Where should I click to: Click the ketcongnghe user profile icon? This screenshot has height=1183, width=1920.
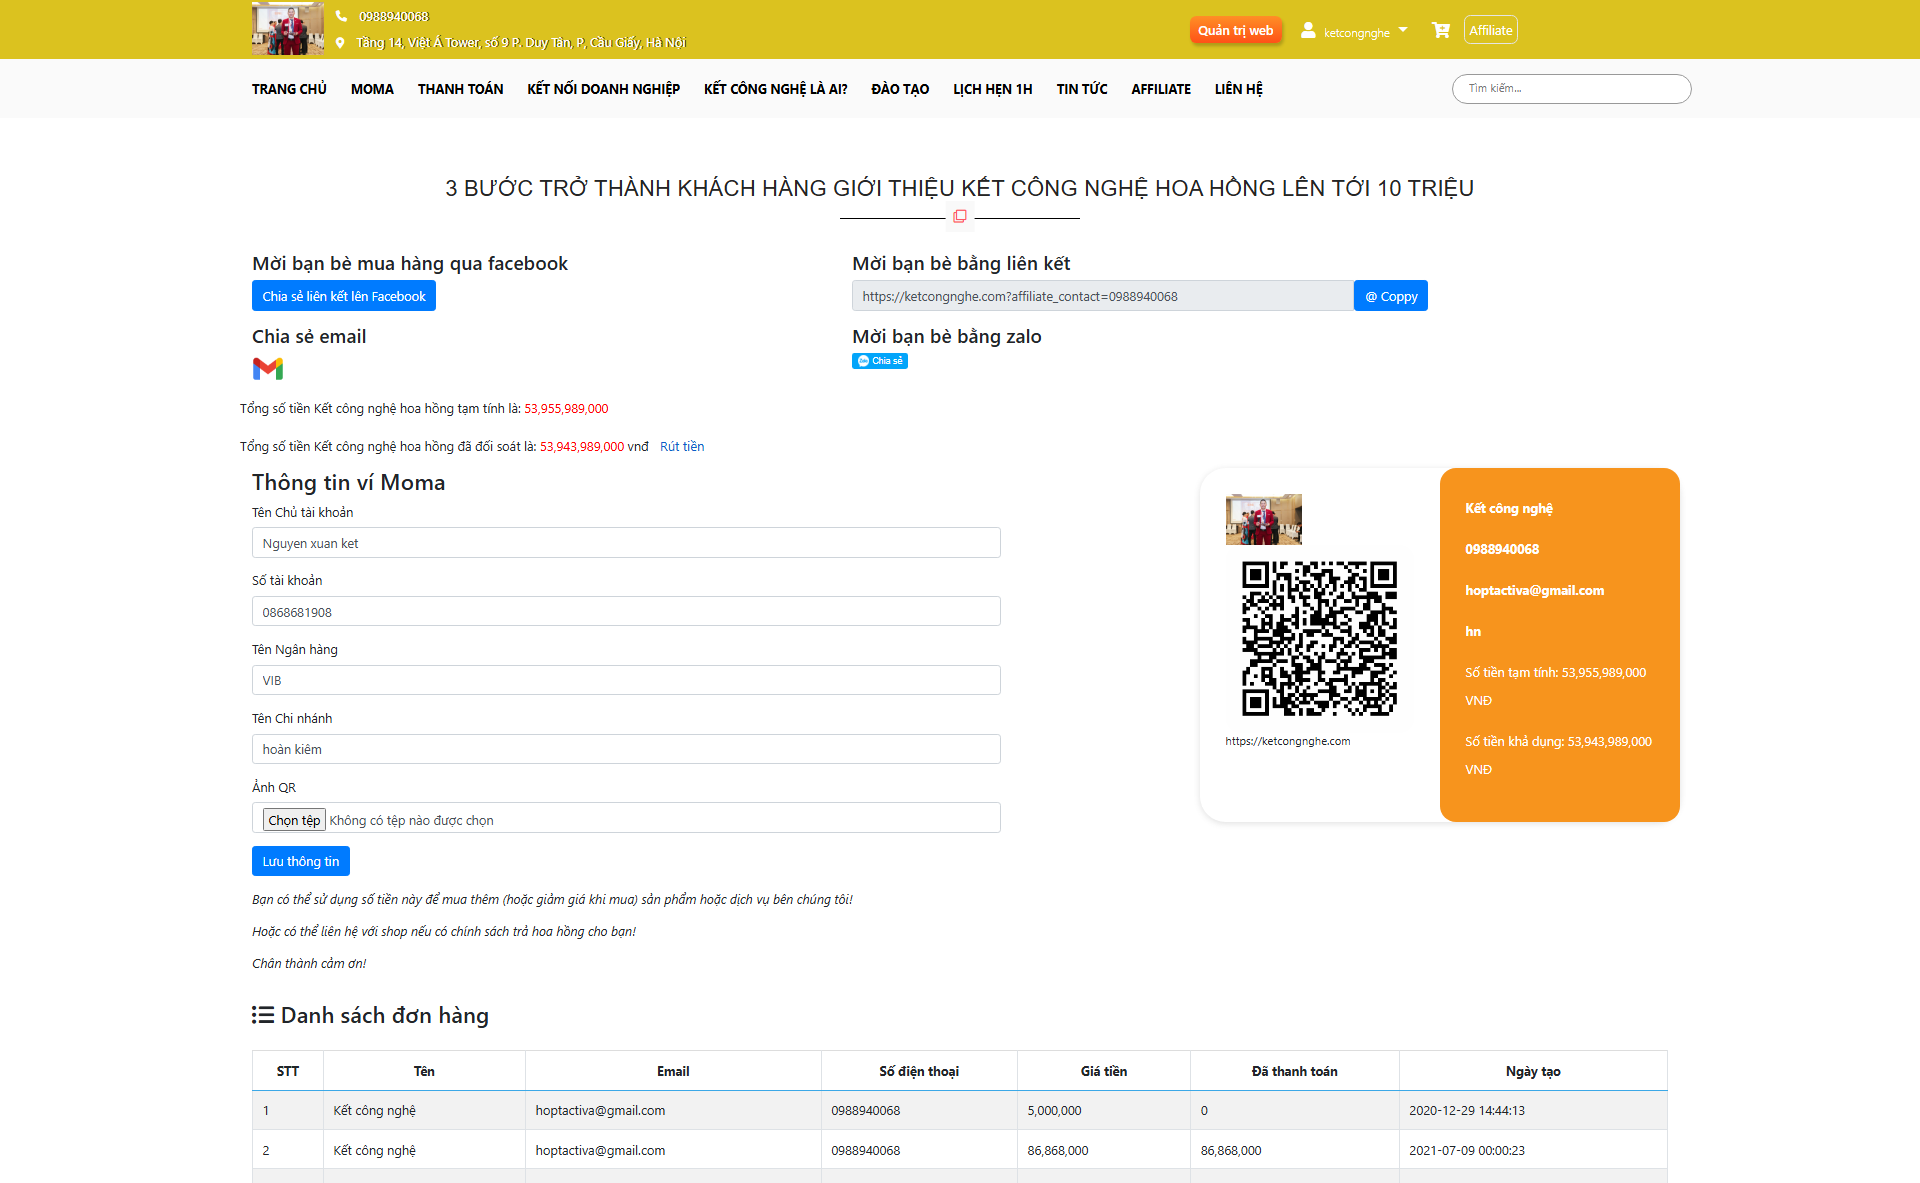click(1308, 30)
